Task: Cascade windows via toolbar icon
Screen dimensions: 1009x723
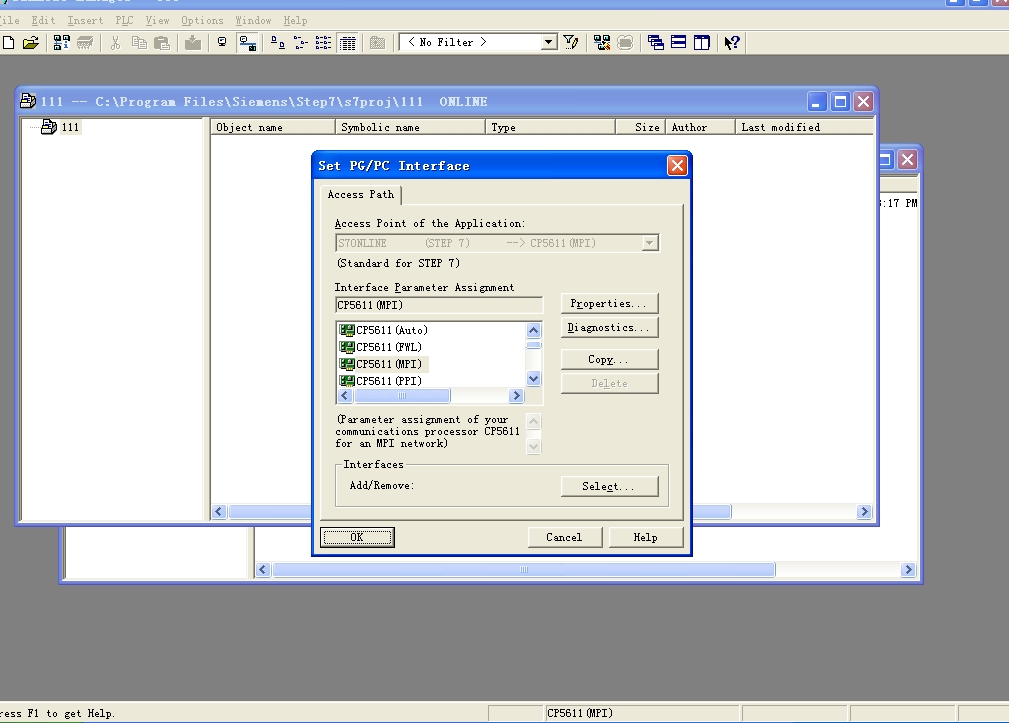Action: 655,42
